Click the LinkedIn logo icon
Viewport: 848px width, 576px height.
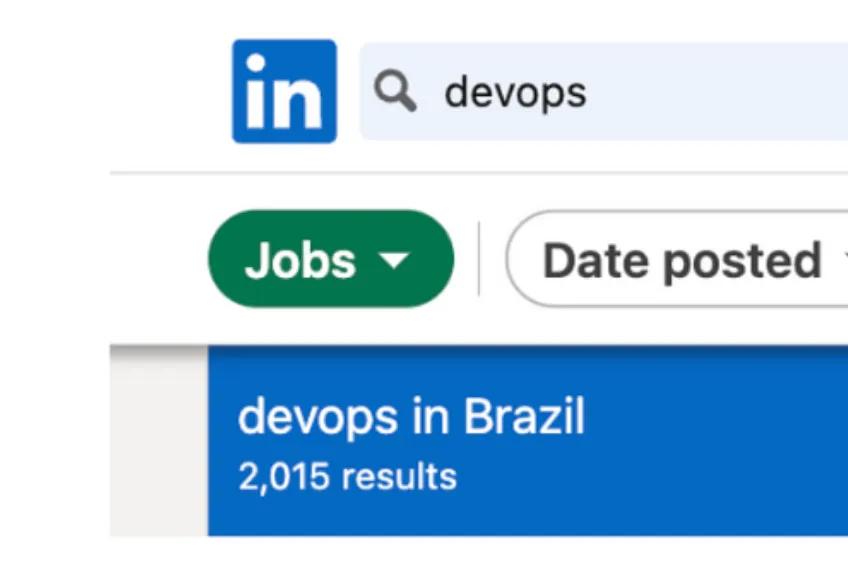[284, 91]
